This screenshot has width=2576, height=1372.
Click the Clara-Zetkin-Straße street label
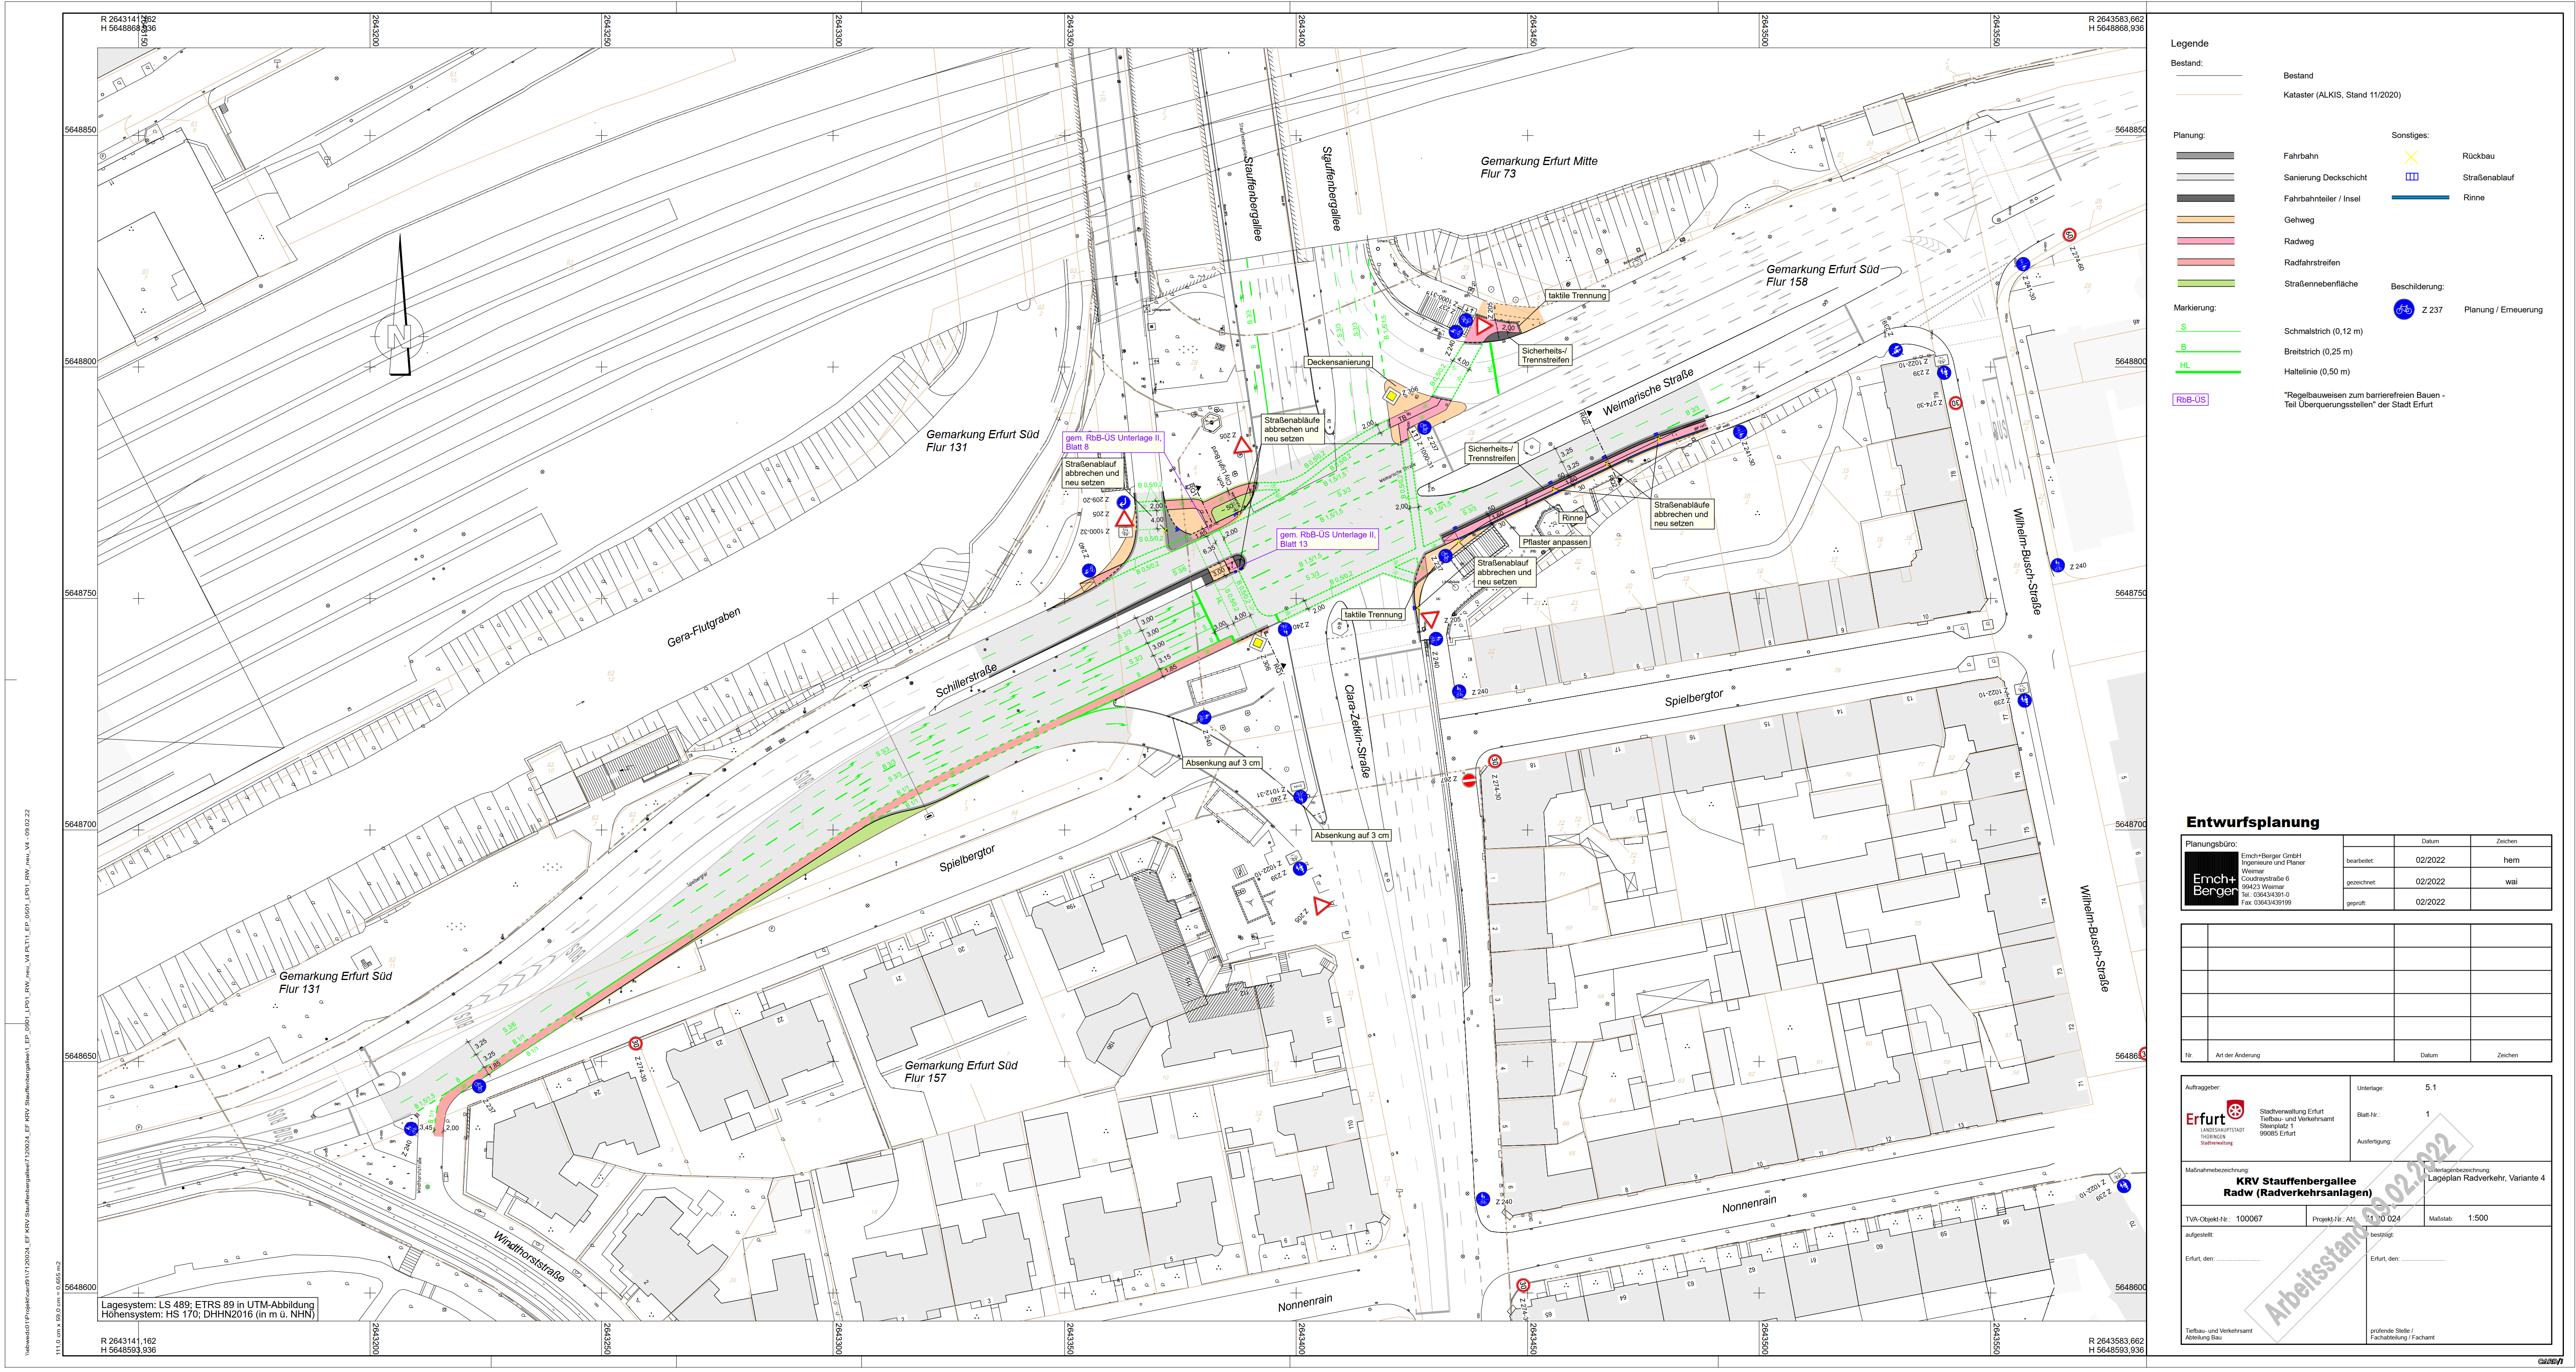(x=1357, y=731)
